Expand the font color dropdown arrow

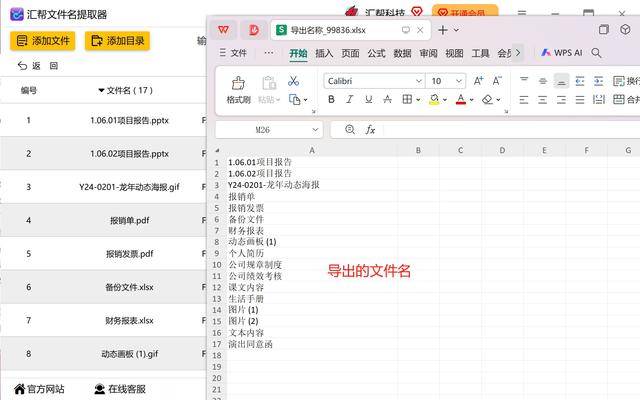[471, 100]
